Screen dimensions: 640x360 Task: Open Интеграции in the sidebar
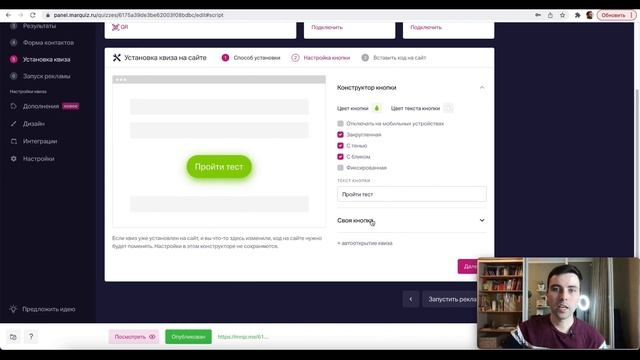pos(40,141)
